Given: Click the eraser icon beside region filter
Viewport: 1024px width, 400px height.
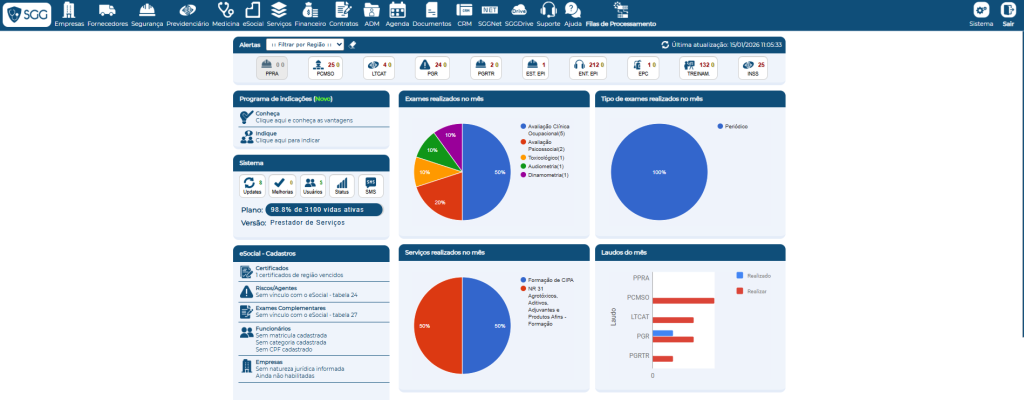Looking at the screenshot, I should (x=353, y=45).
